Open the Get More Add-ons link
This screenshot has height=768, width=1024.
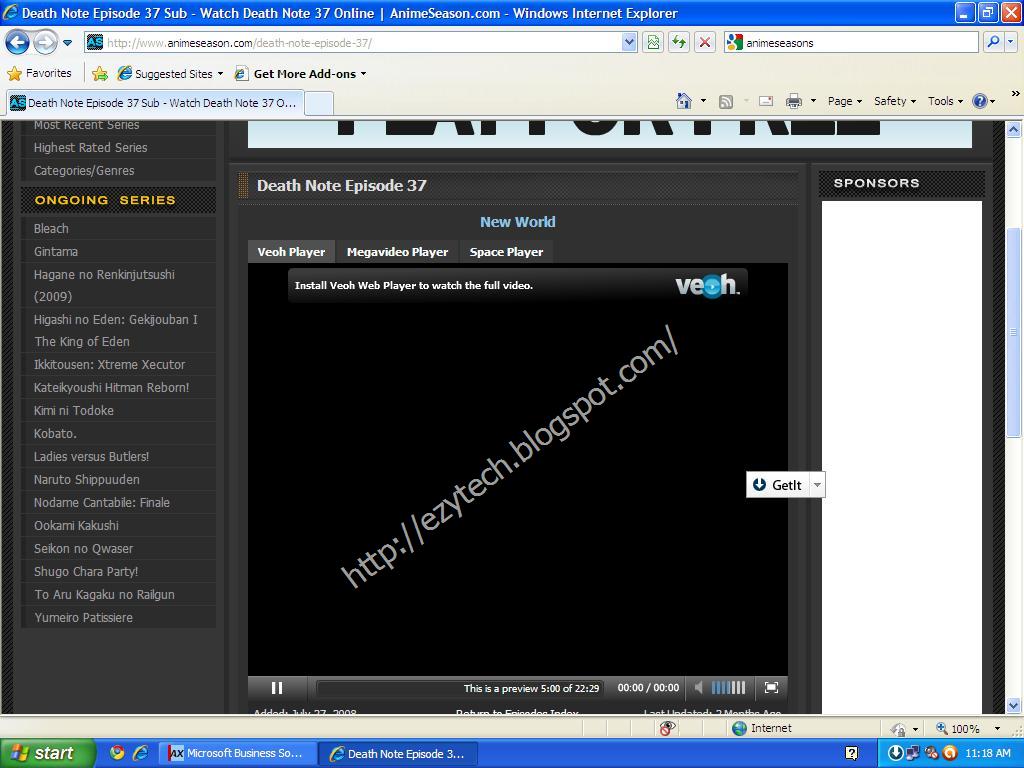coord(300,74)
